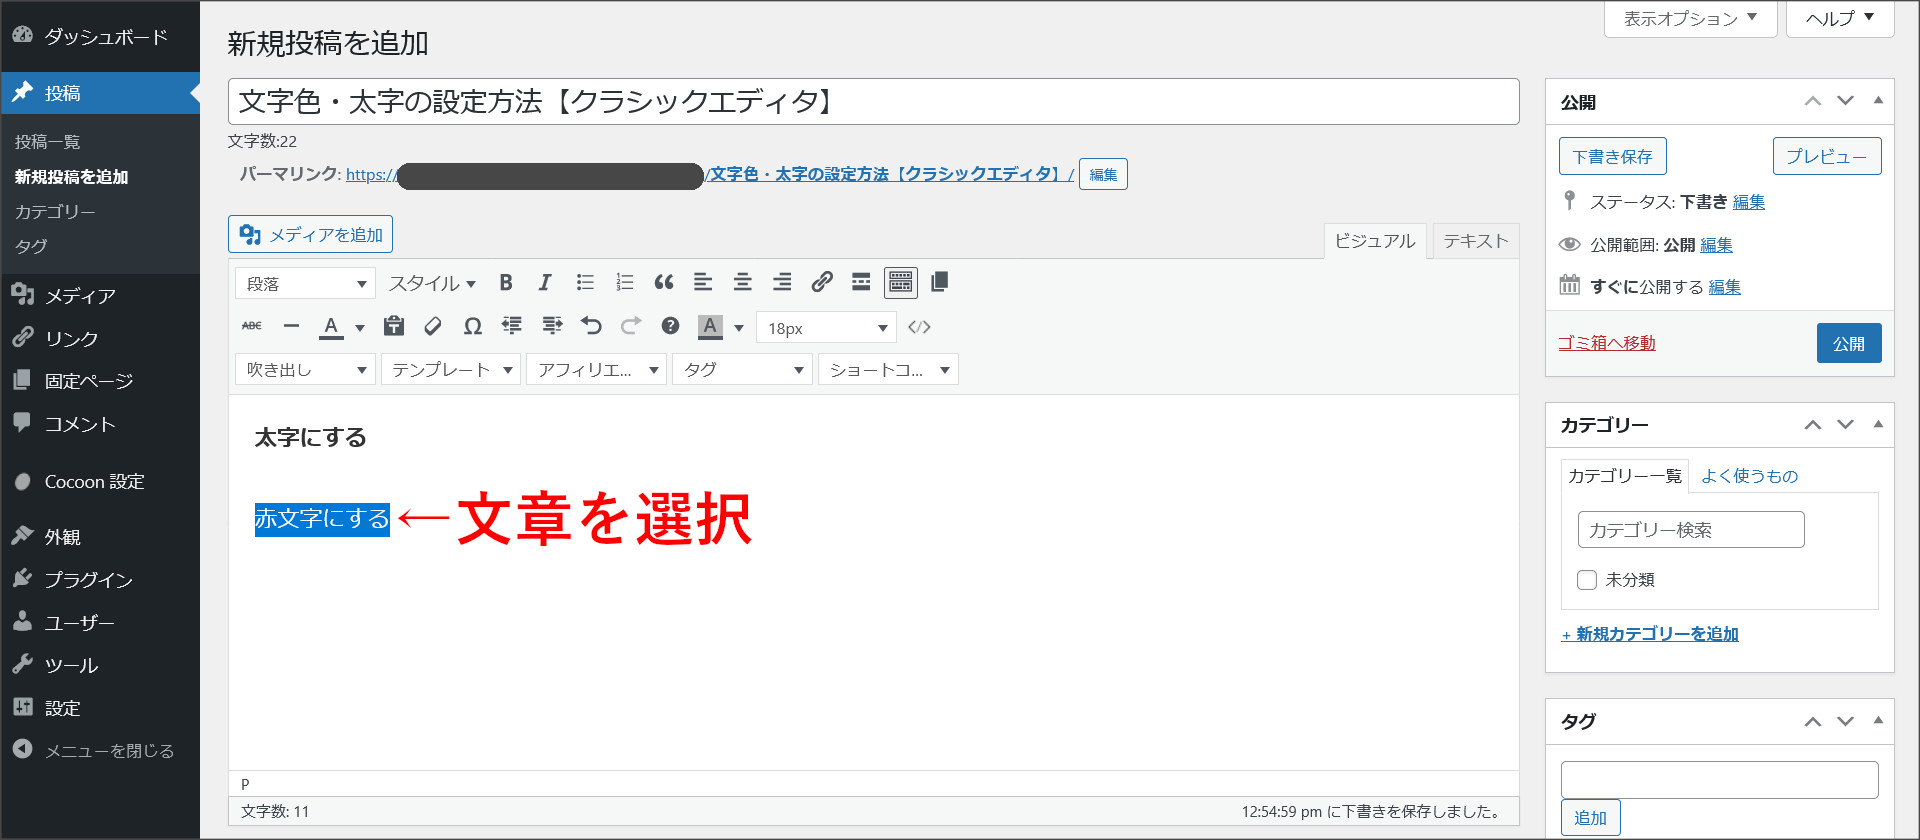Click ゴミ箱へ移動 link
Viewport: 1920px width, 840px height.
click(1606, 343)
